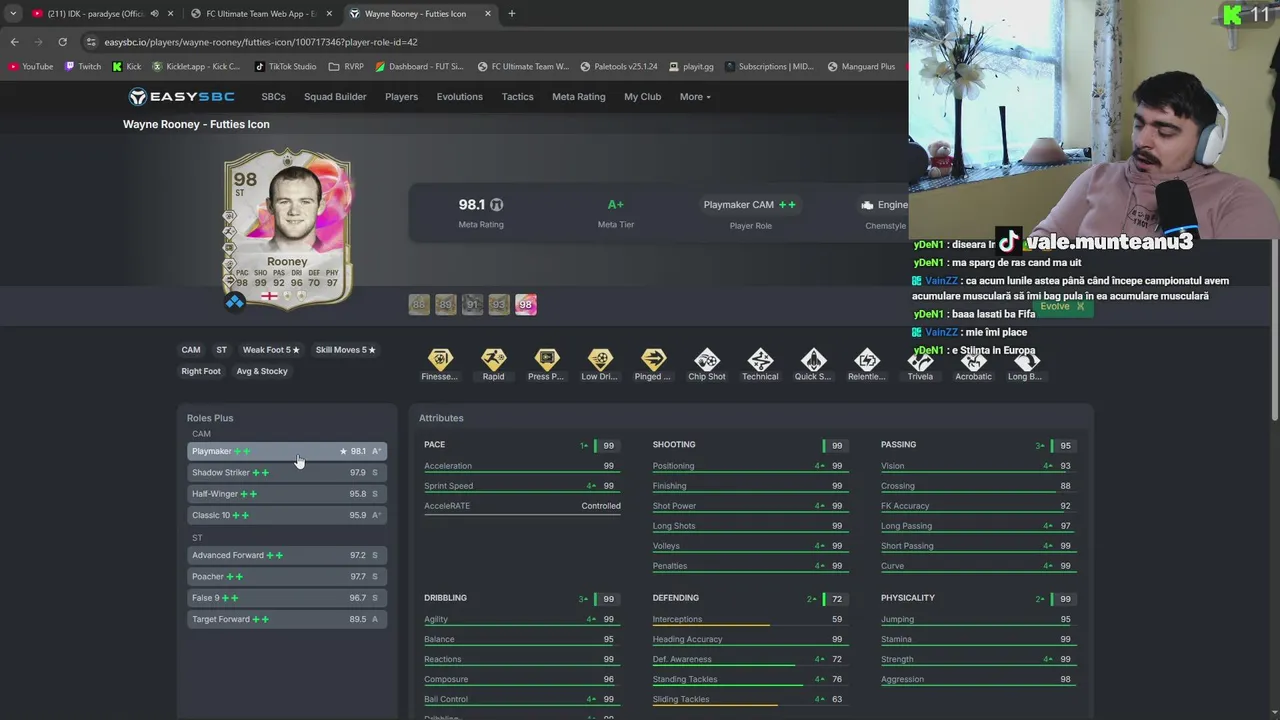Screen dimensions: 1280x720
Task: Click the browser address bar URL
Action: point(261,42)
